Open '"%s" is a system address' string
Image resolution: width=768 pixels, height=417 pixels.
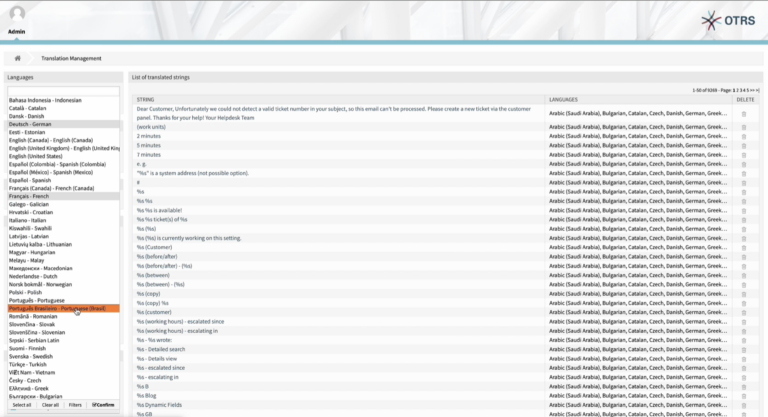193,173
